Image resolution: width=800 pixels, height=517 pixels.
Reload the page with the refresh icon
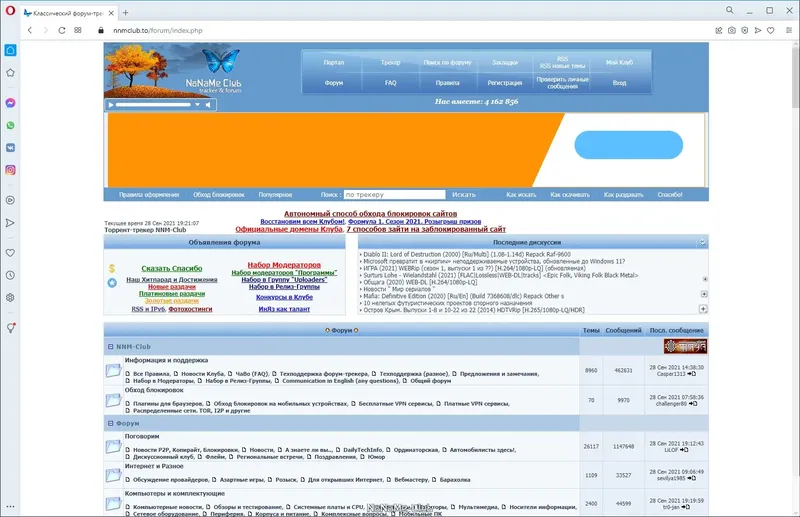(x=62, y=31)
